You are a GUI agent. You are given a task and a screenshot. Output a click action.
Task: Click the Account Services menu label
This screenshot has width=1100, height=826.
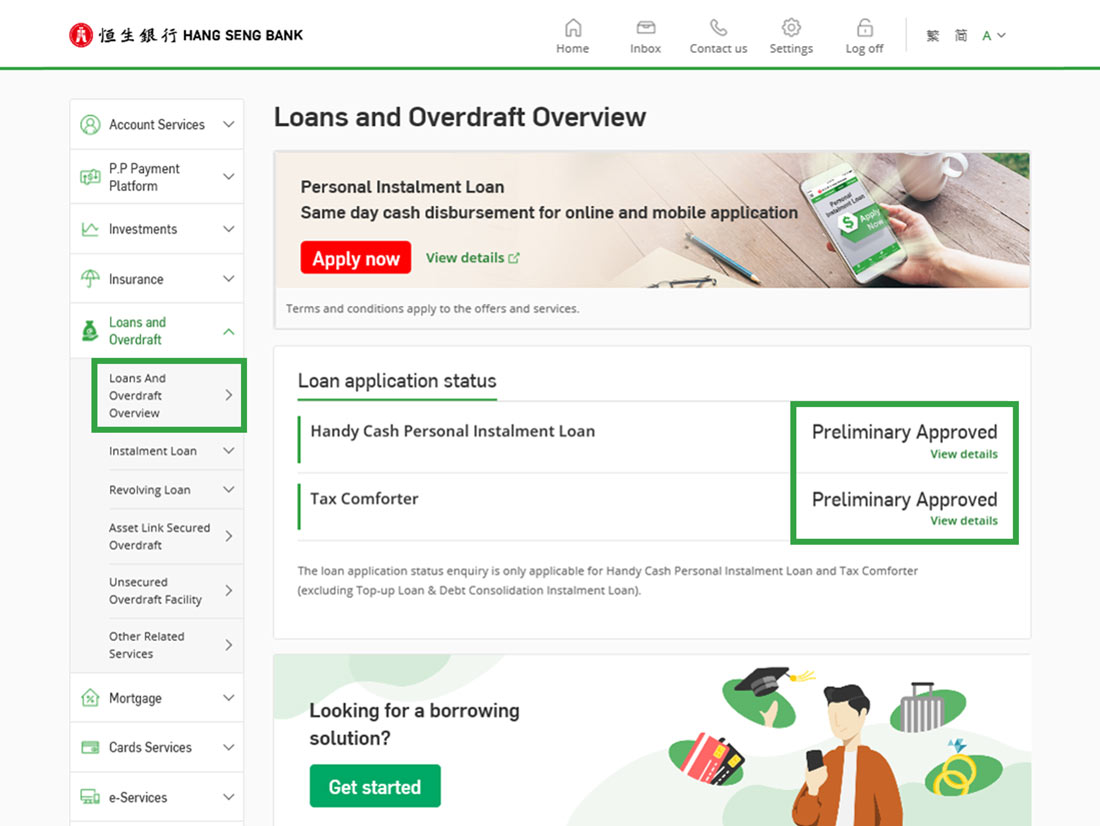click(x=157, y=124)
